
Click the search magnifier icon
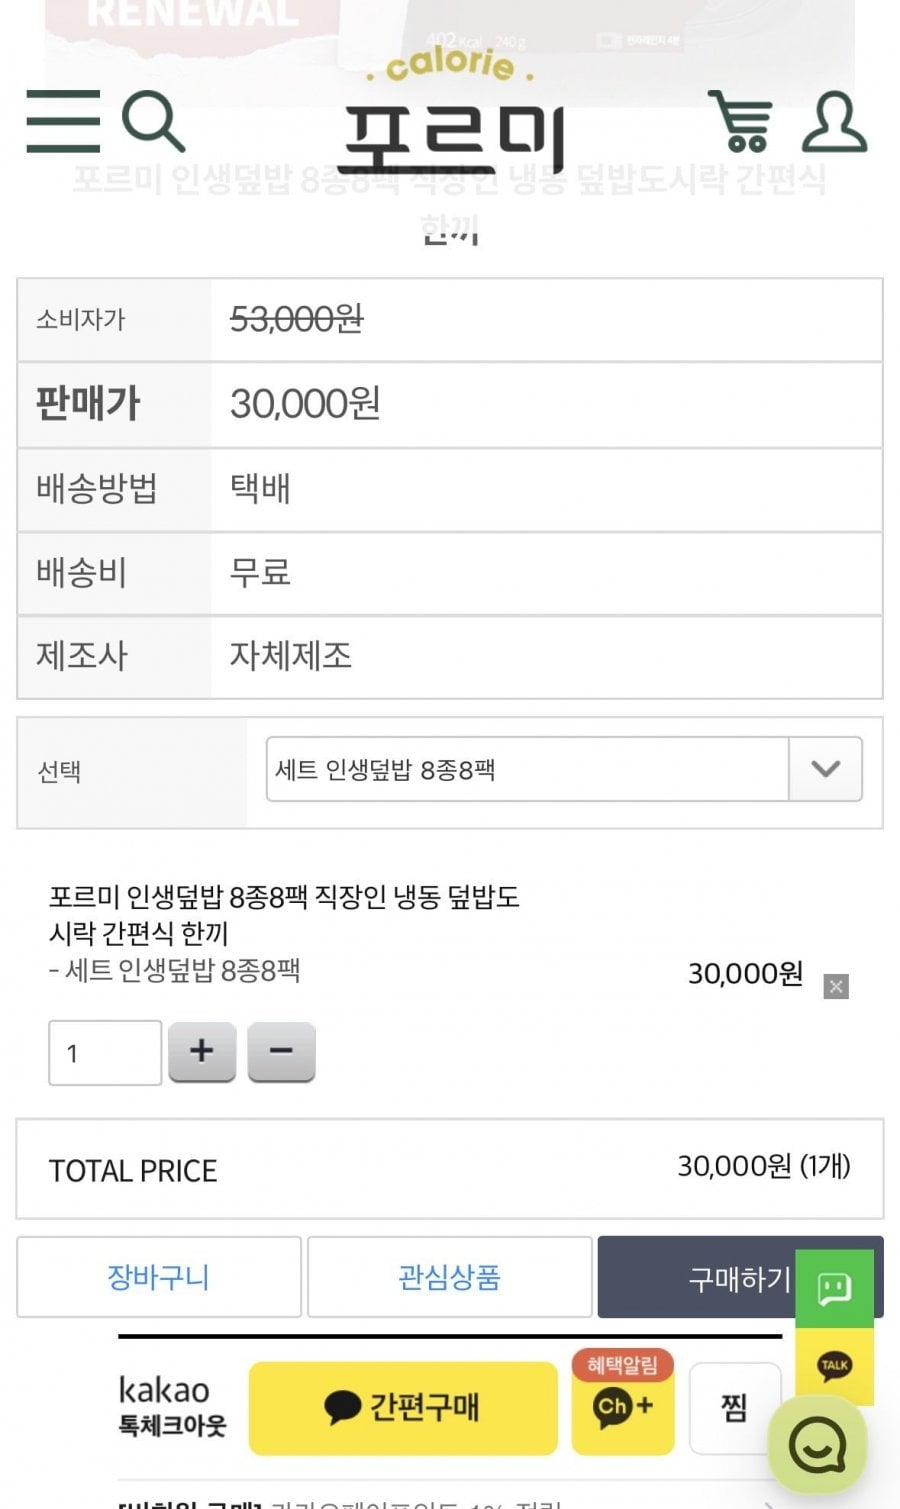[x=152, y=121]
